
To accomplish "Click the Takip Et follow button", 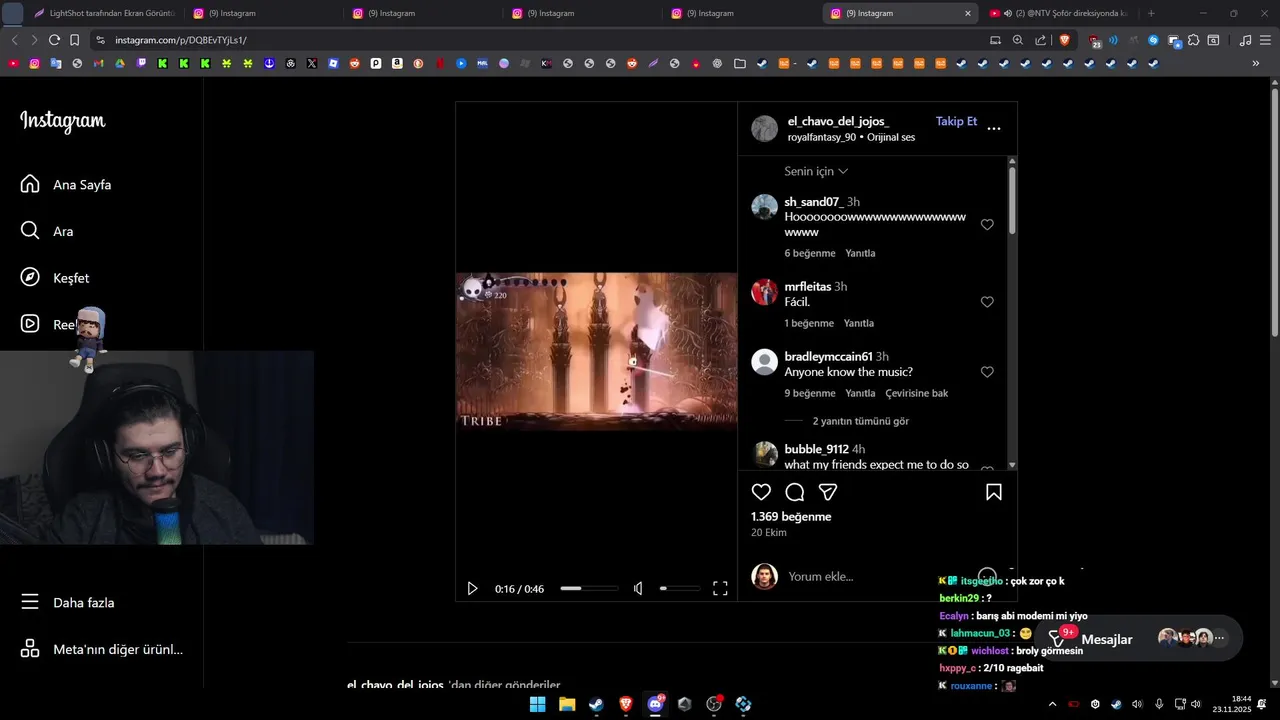I will coord(956,121).
